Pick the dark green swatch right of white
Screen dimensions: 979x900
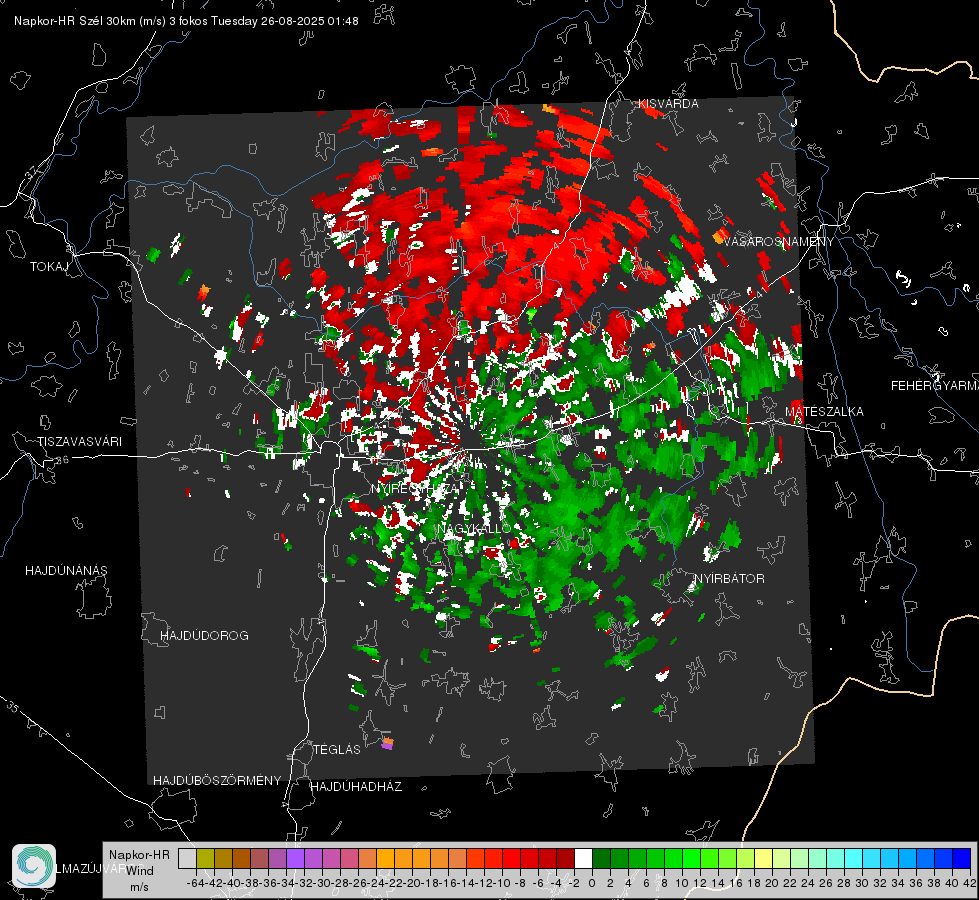601,859
